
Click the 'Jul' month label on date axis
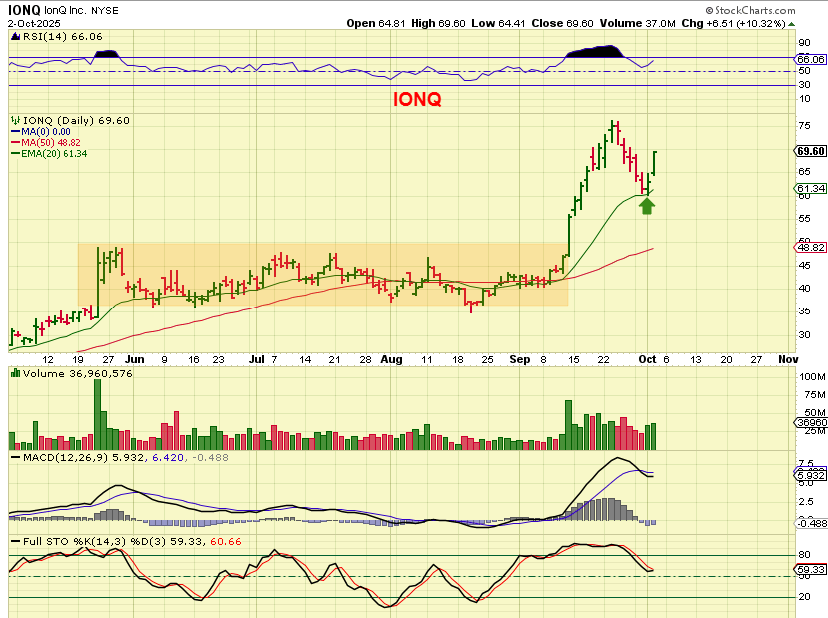click(256, 359)
